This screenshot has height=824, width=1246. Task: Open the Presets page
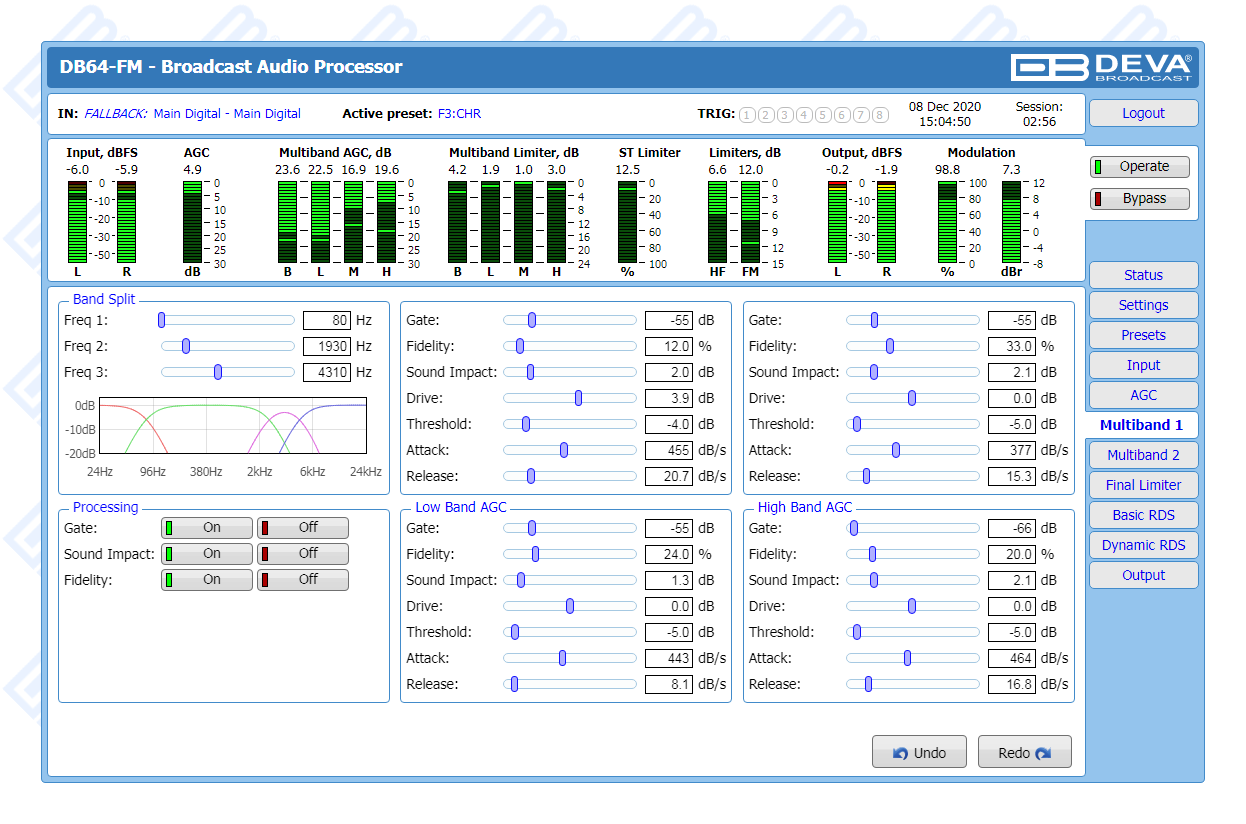[1143, 335]
